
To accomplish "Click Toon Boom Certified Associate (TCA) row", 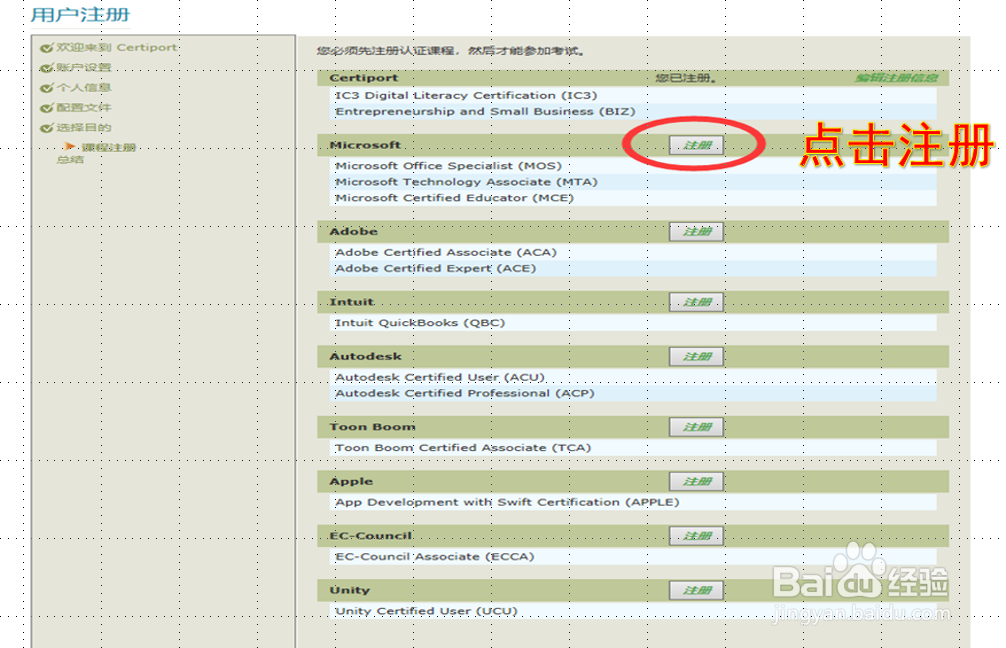I will tap(633, 448).
